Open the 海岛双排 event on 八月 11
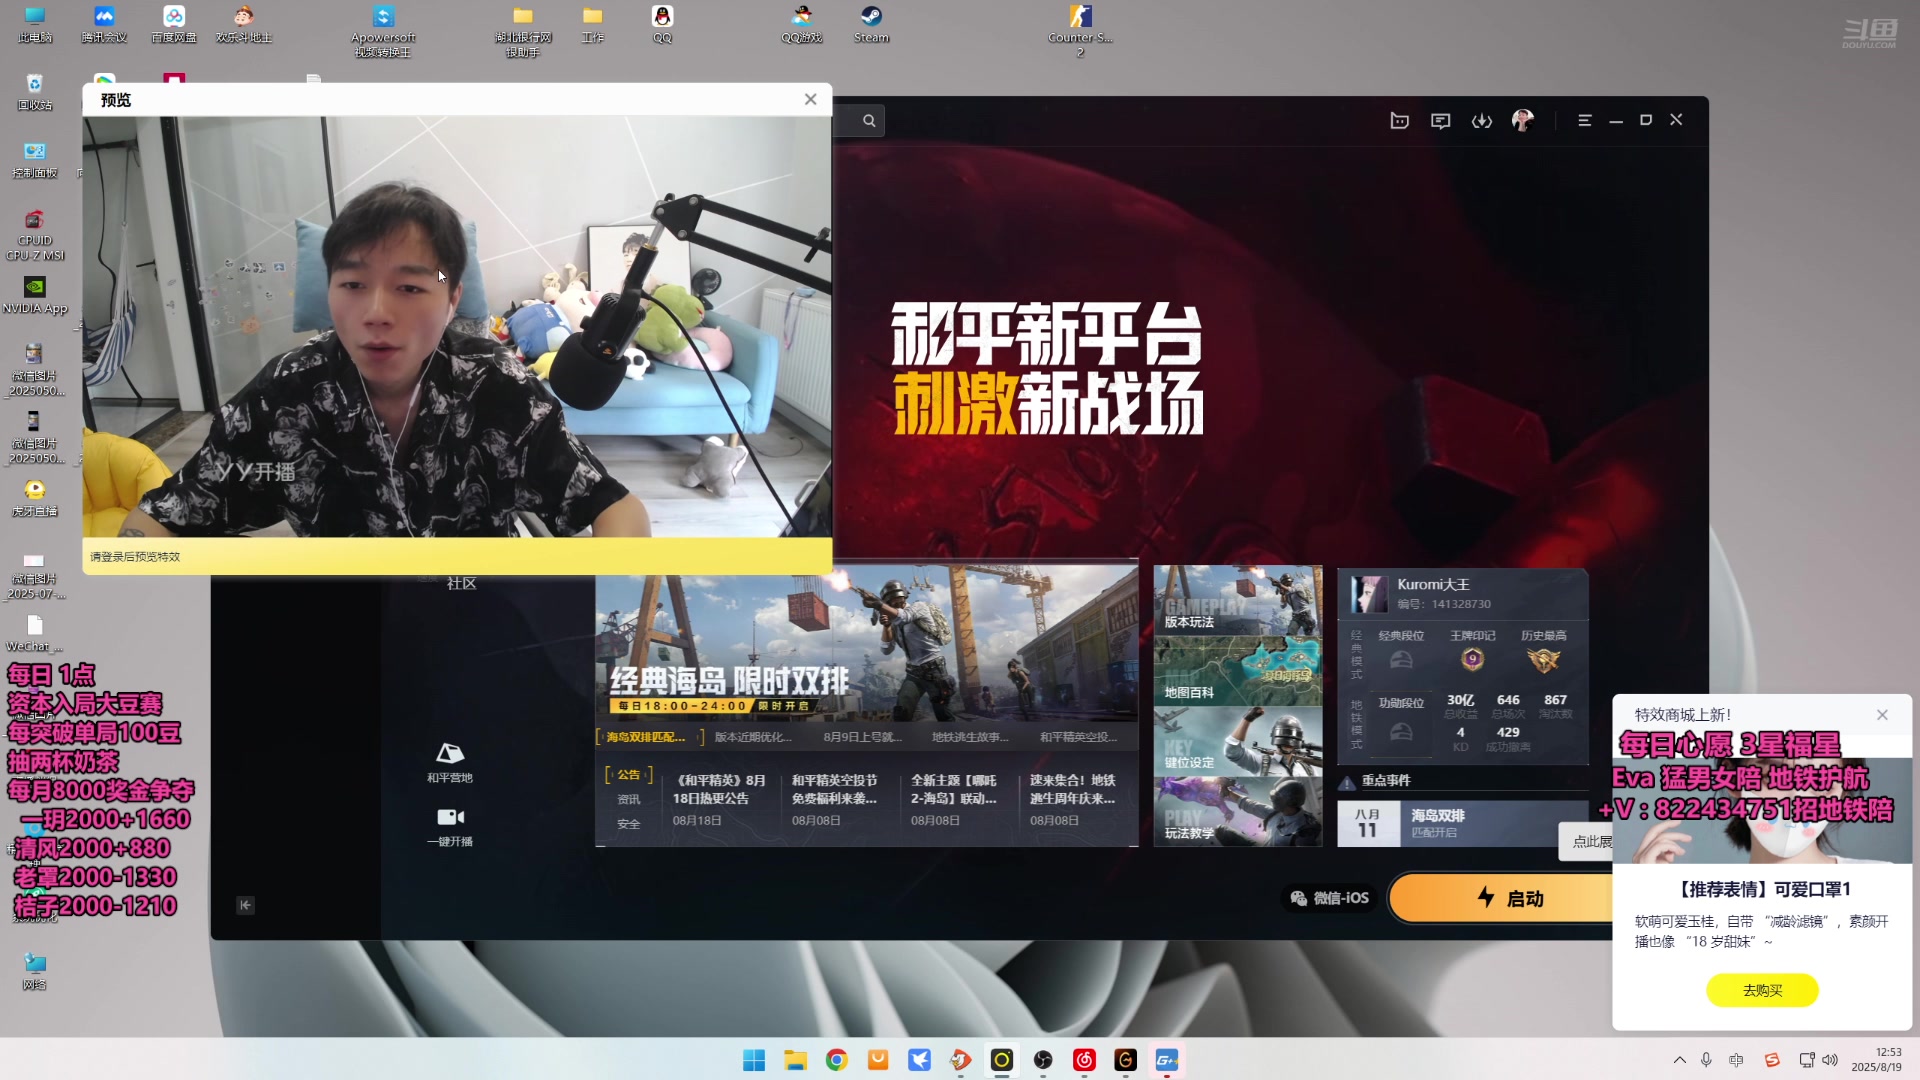 (x=1462, y=823)
